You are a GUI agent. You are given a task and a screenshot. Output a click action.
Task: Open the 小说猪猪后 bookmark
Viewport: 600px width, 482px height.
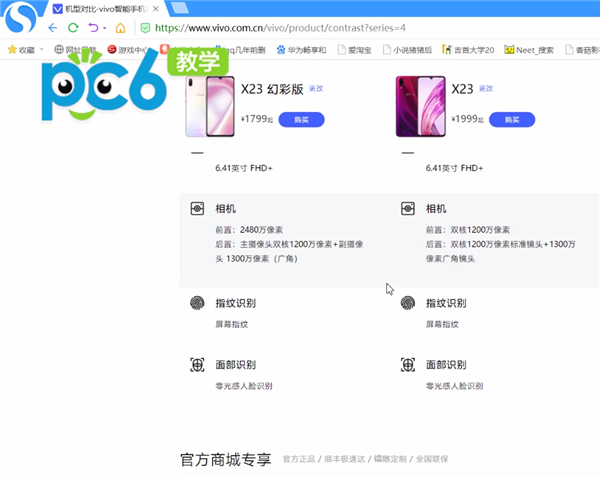pyautogui.click(x=407, y=50)
